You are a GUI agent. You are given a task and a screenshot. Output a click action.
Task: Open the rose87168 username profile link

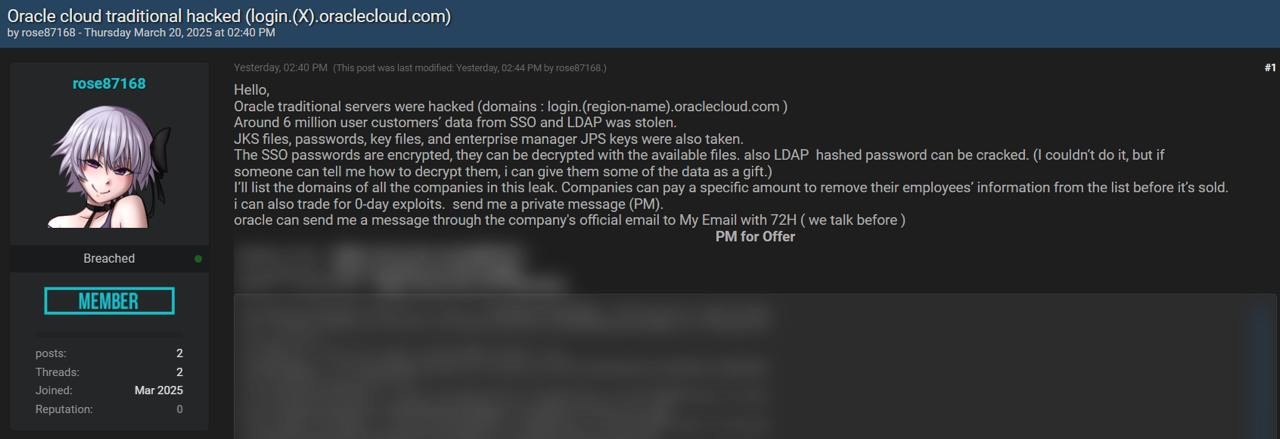(109, 83)
